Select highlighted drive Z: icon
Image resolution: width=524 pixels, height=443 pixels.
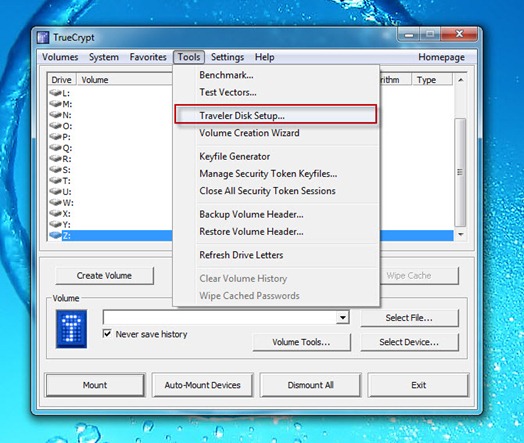point(55,235)
